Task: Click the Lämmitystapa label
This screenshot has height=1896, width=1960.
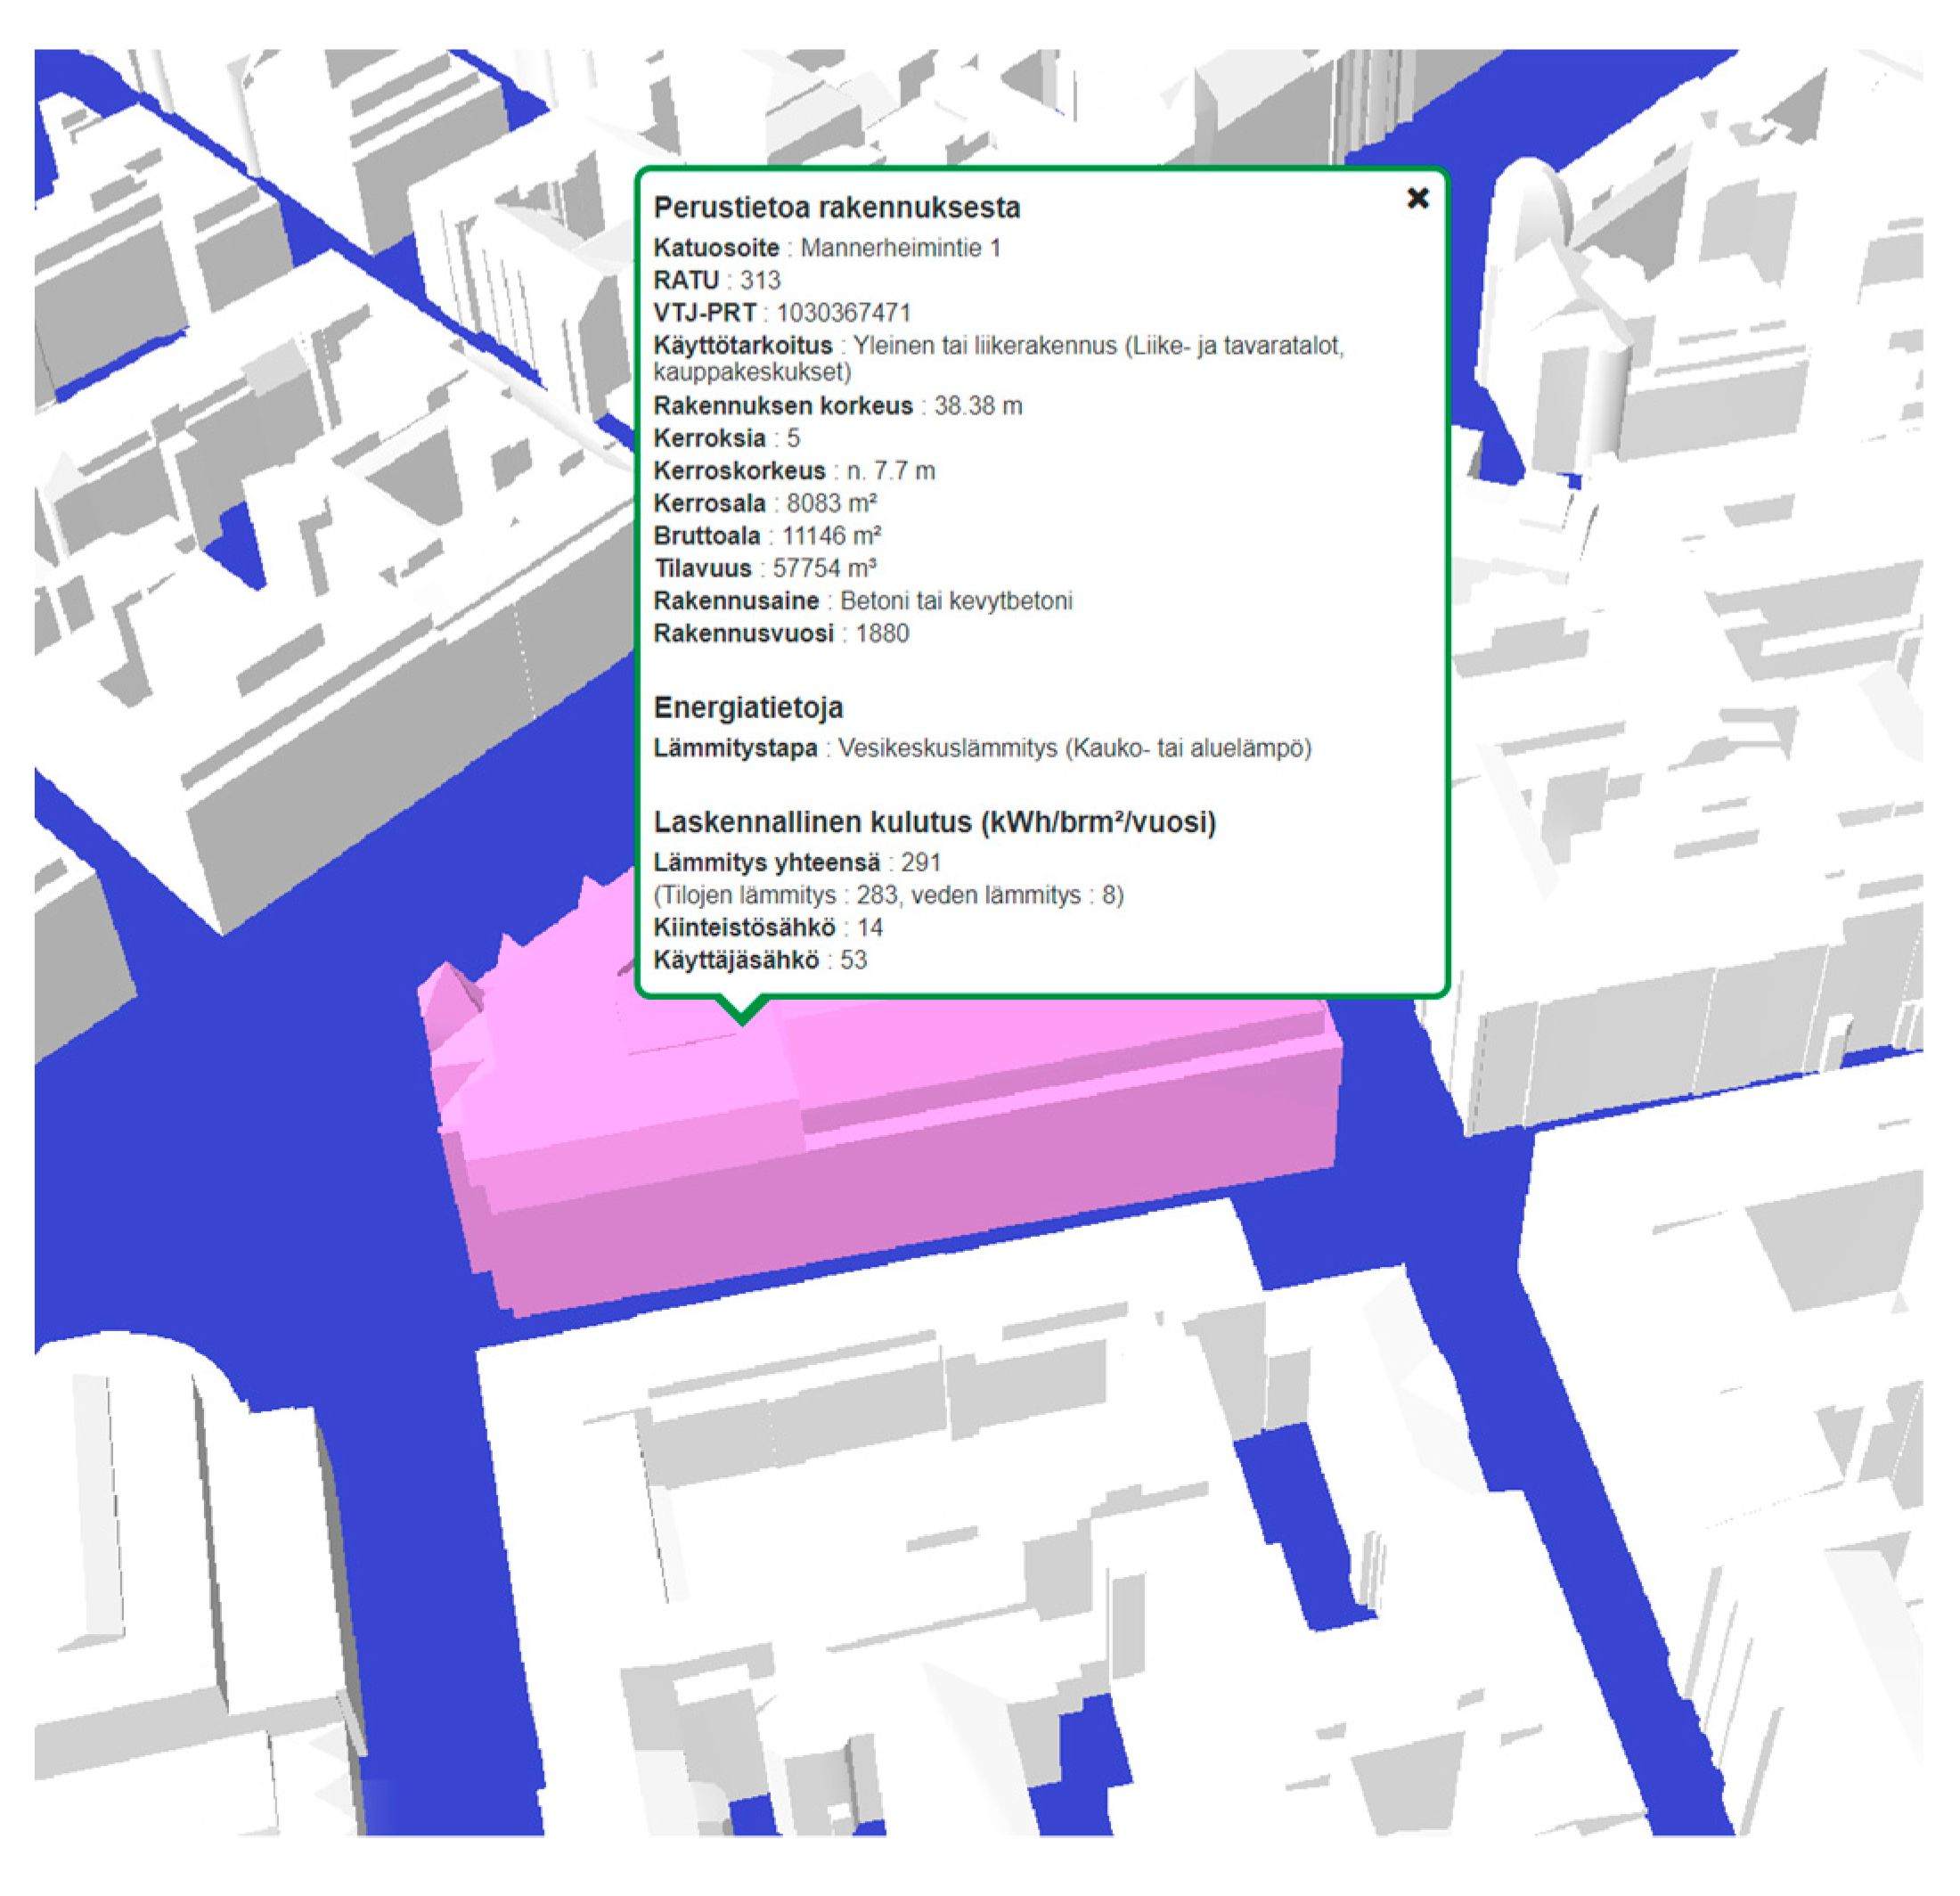Action: [735, 748]
